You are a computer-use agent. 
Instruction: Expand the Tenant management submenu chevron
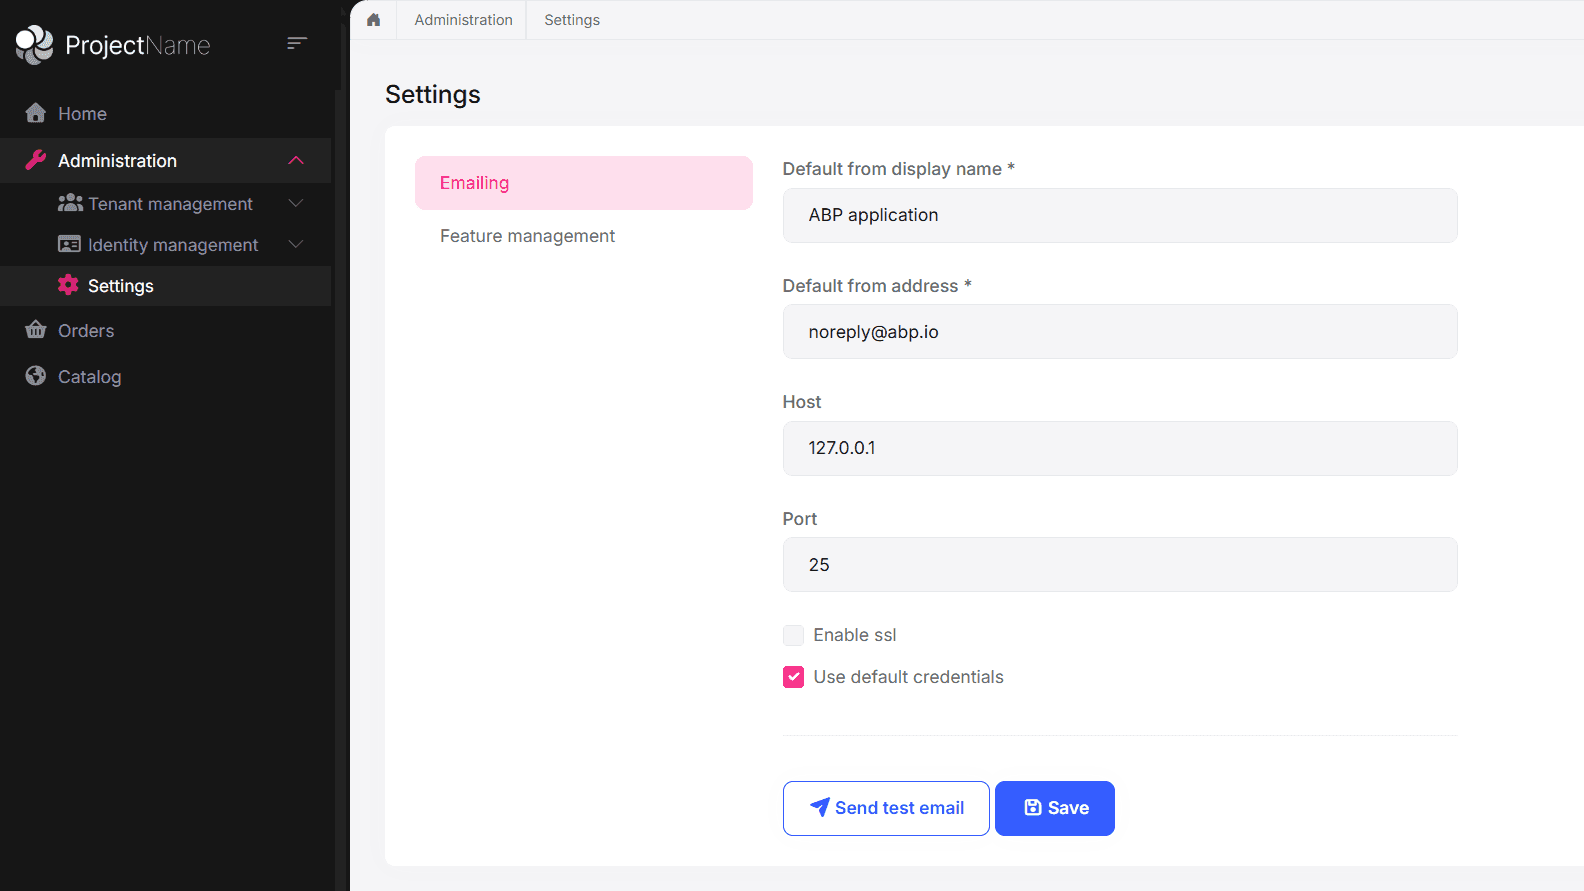pyautogui.click(x=296, y=203)
